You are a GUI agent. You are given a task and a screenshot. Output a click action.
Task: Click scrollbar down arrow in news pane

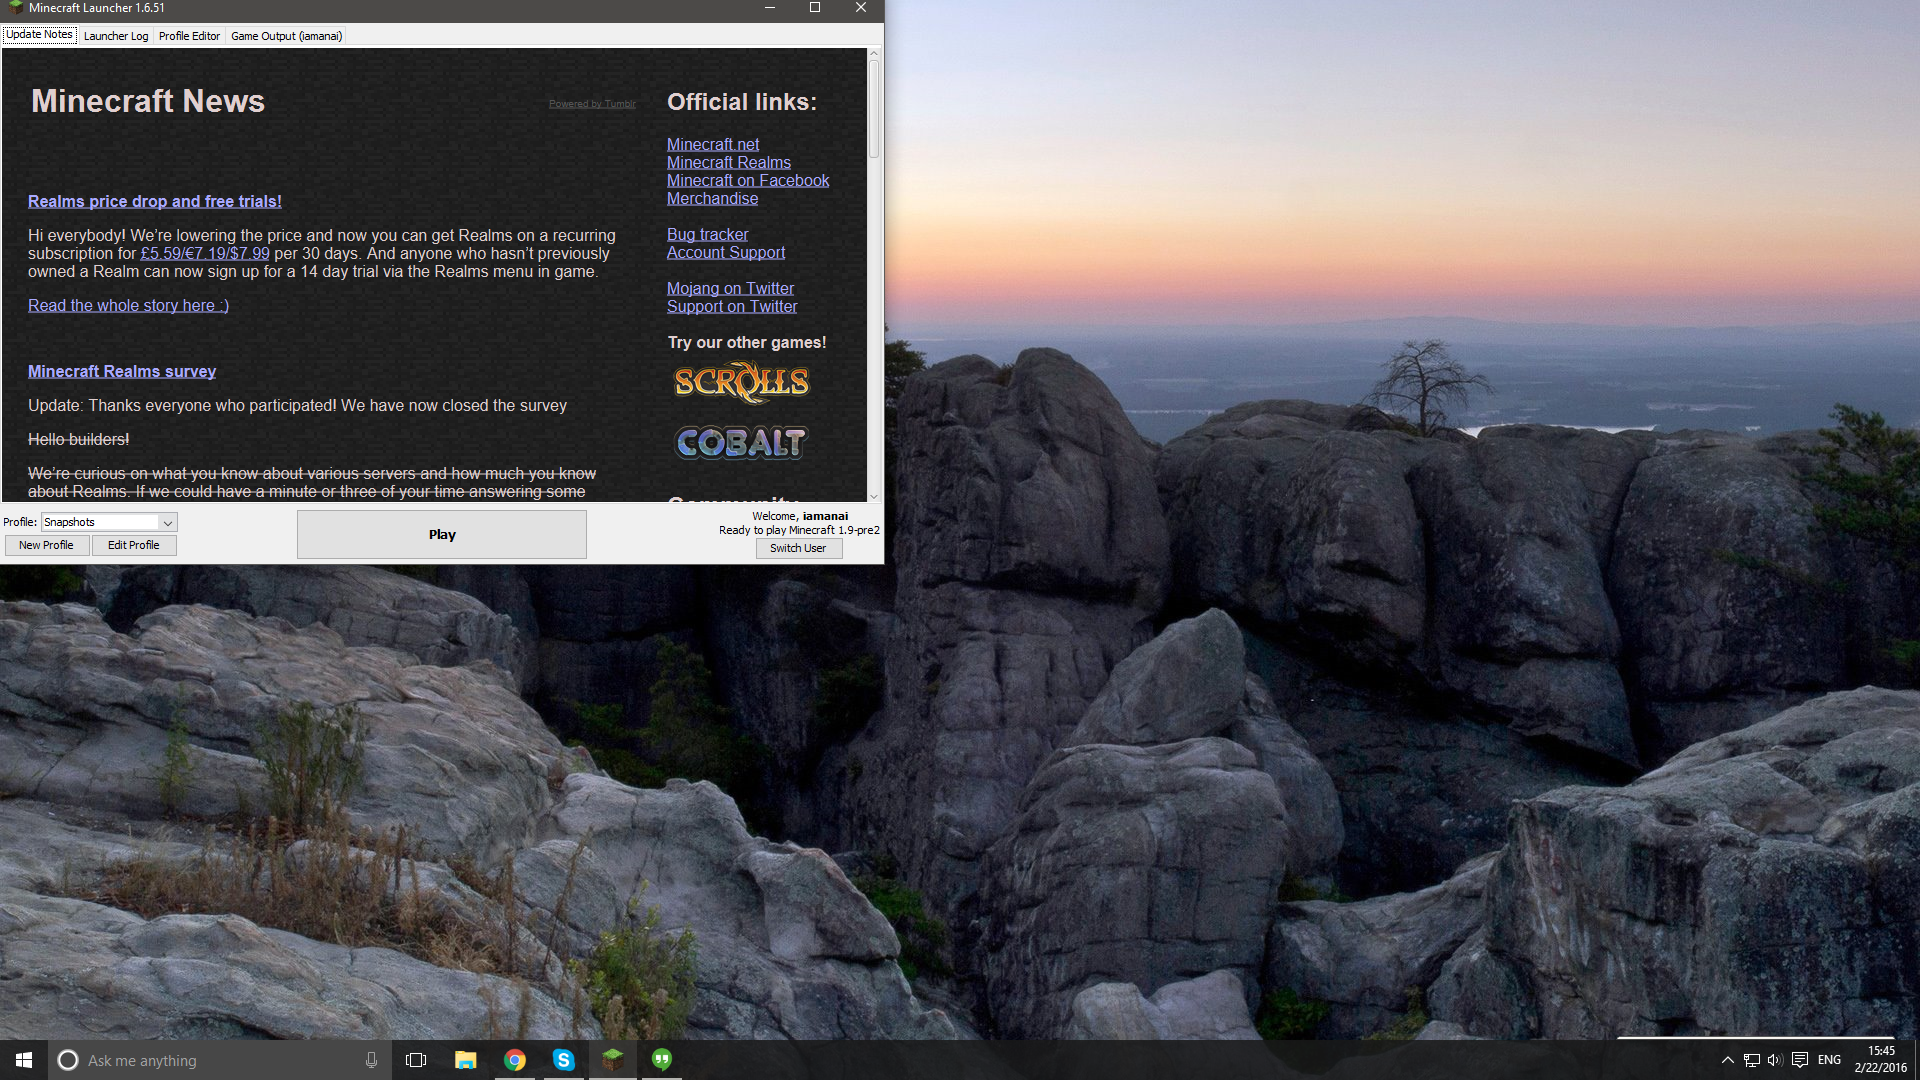click(874, 496)
